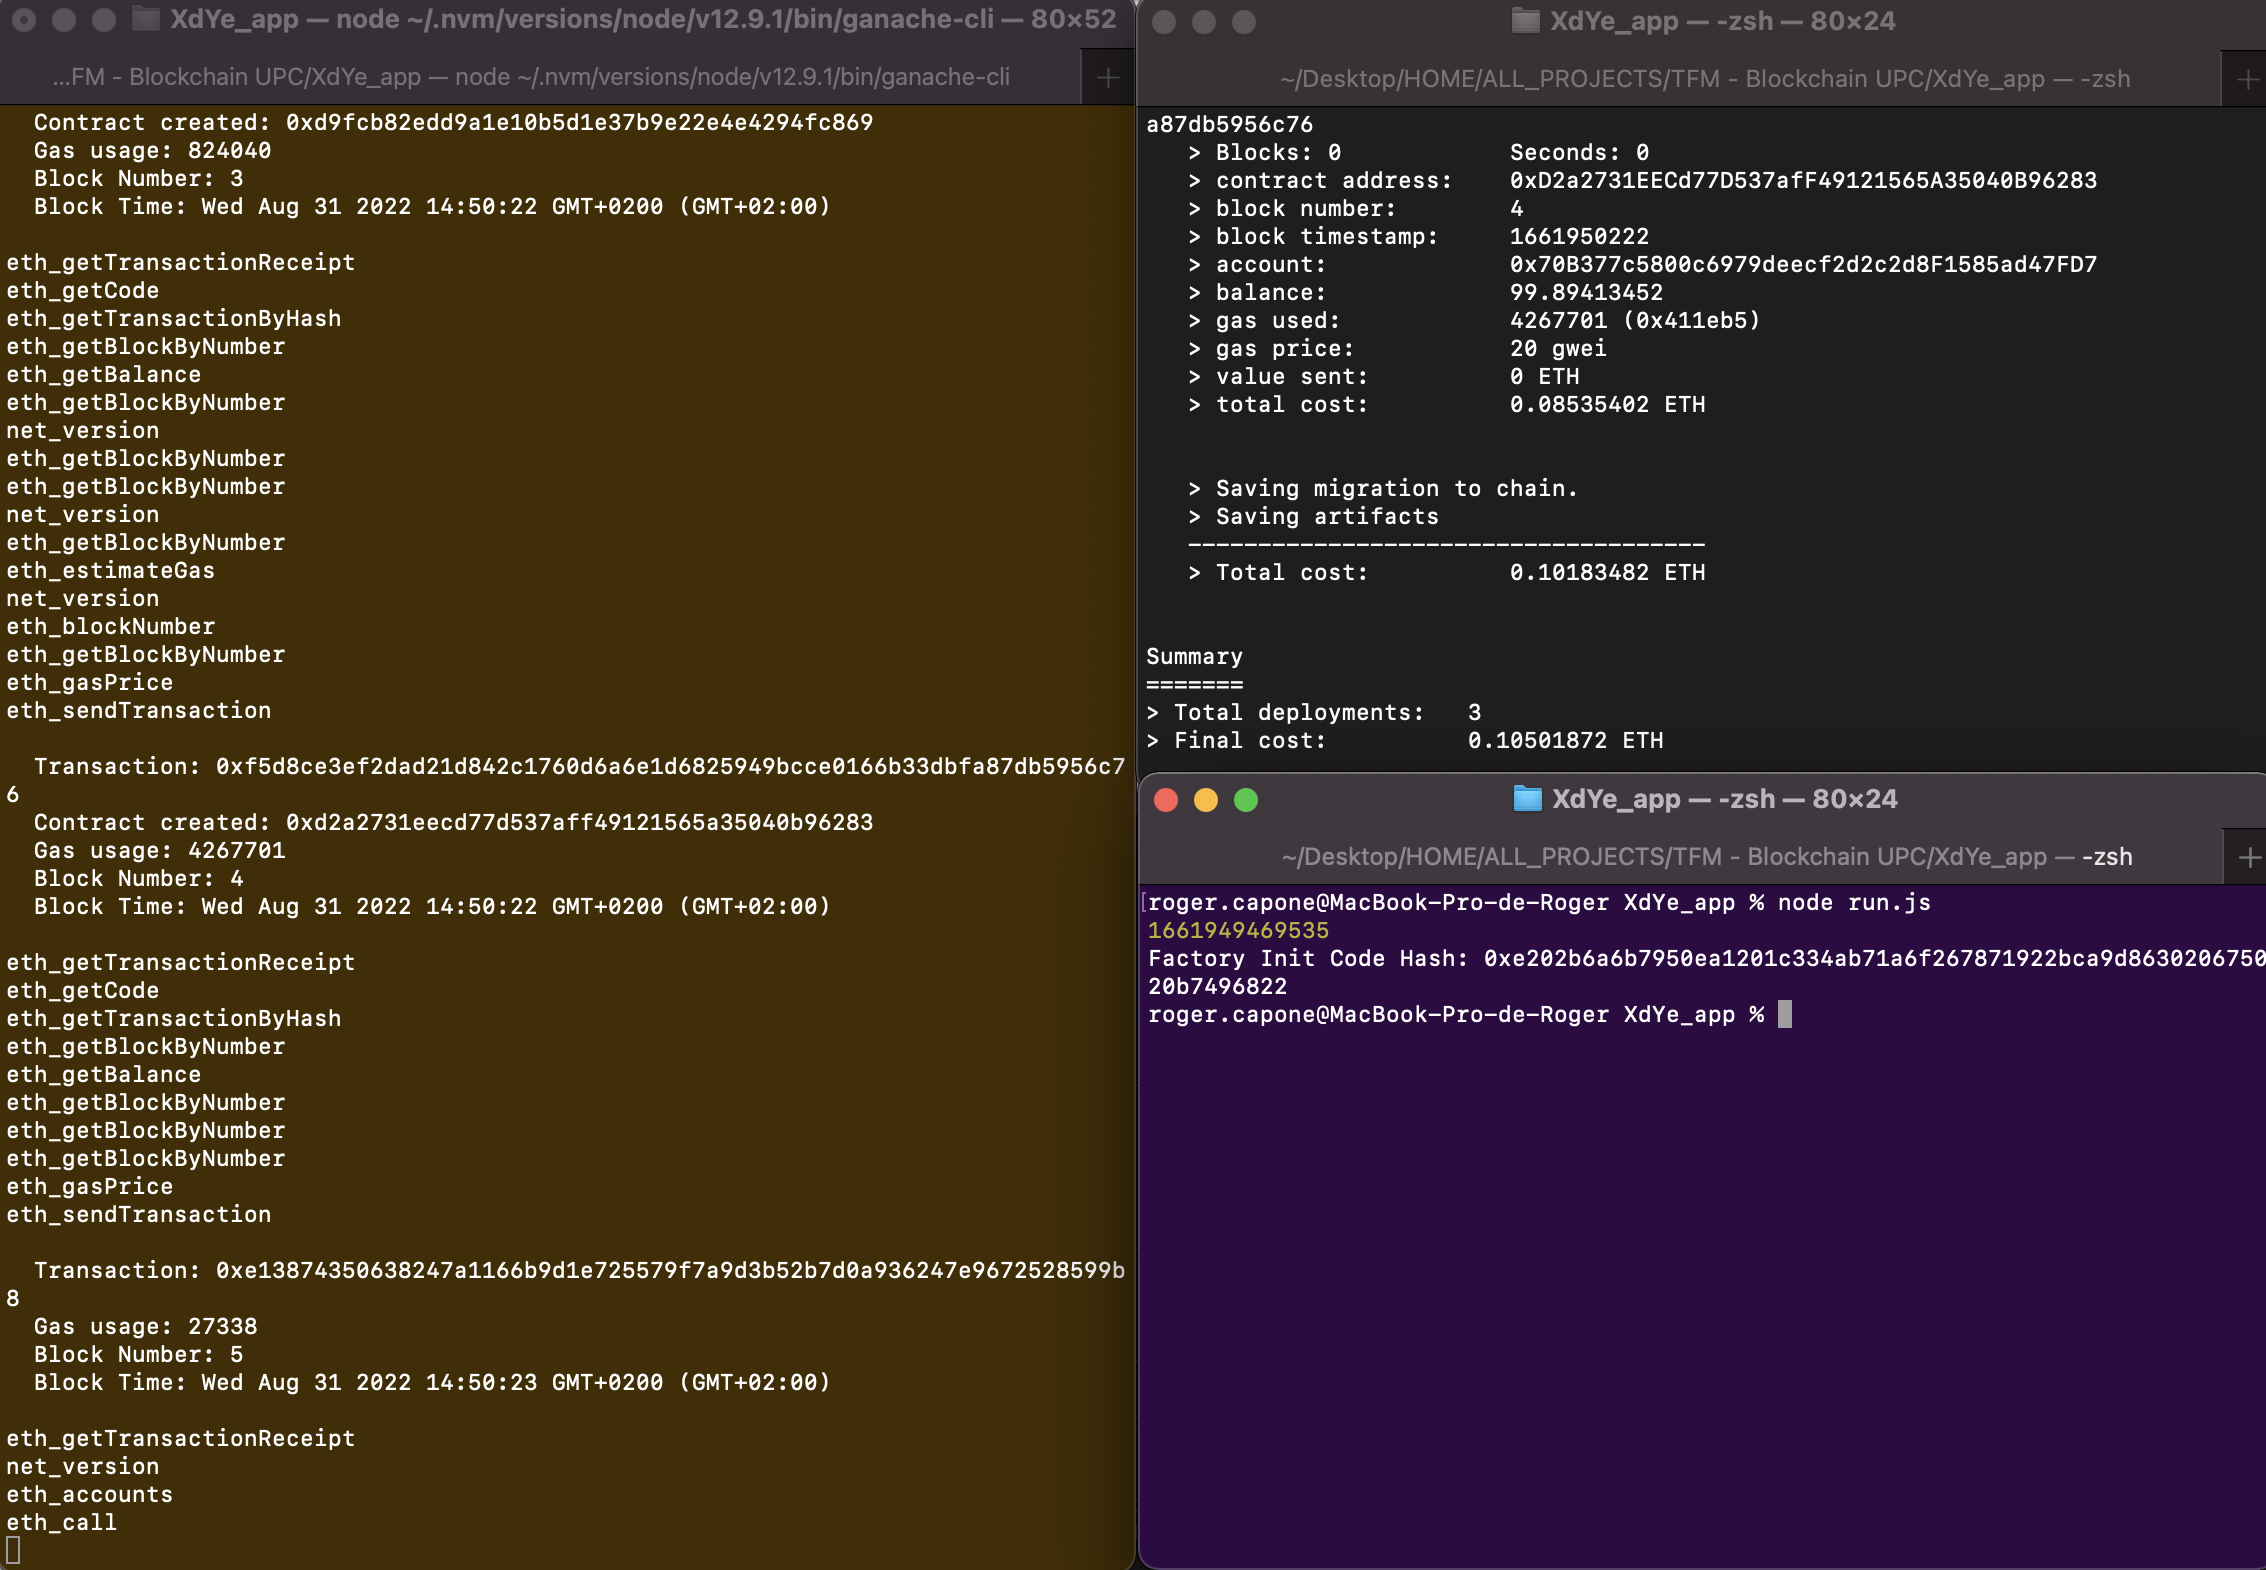Viewport: 2266px width, 1570px height.
Task: Minimize the top-right migration output window
Action: pyautogui.click(x=1204, y=22)
